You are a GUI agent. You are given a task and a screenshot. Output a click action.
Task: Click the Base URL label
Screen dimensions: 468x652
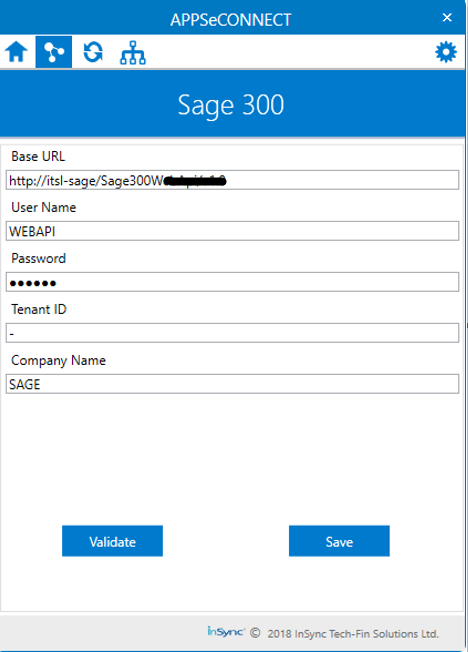38,156
